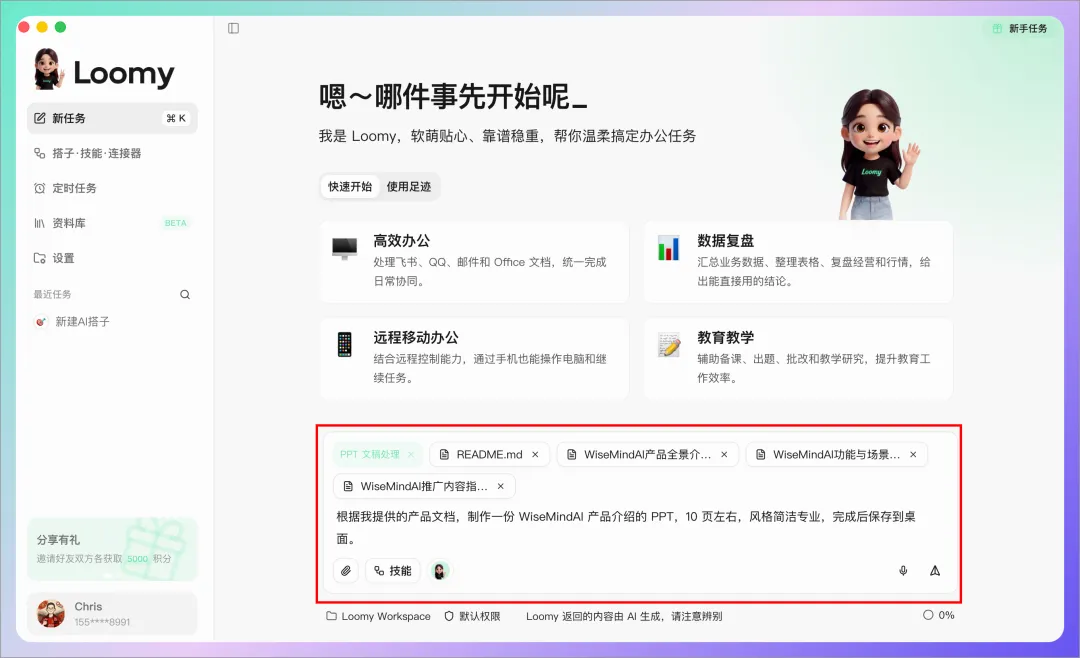Viewport: 1080px width, 658px height.
Task: Click the 新任务 compose icon
Action: (x=40, y=119)
